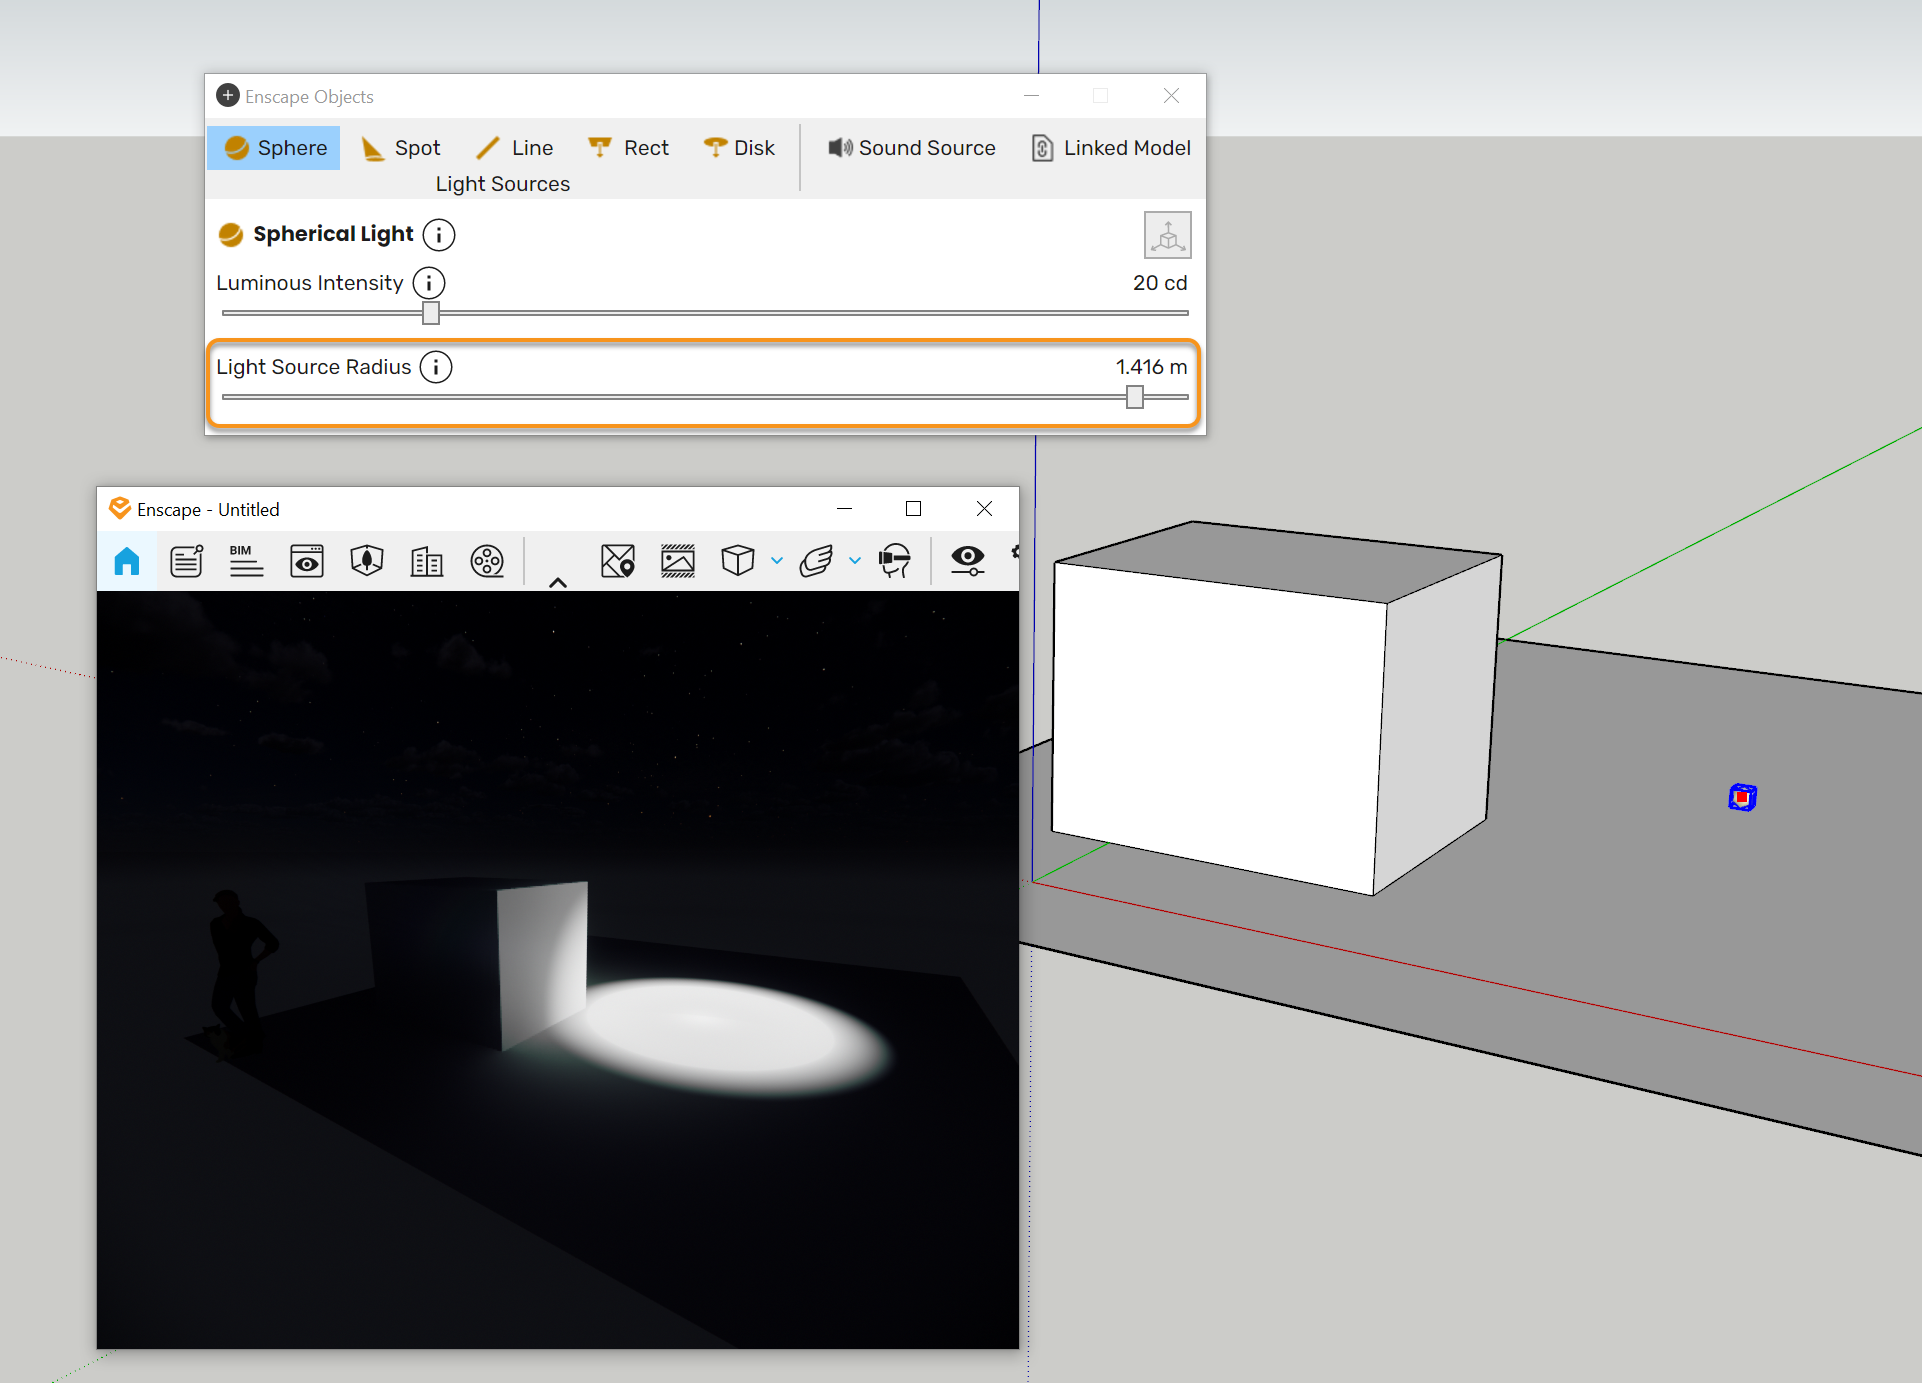
Task: Click the Light Source Radius slider handle
Action: tap(1135, 397)
